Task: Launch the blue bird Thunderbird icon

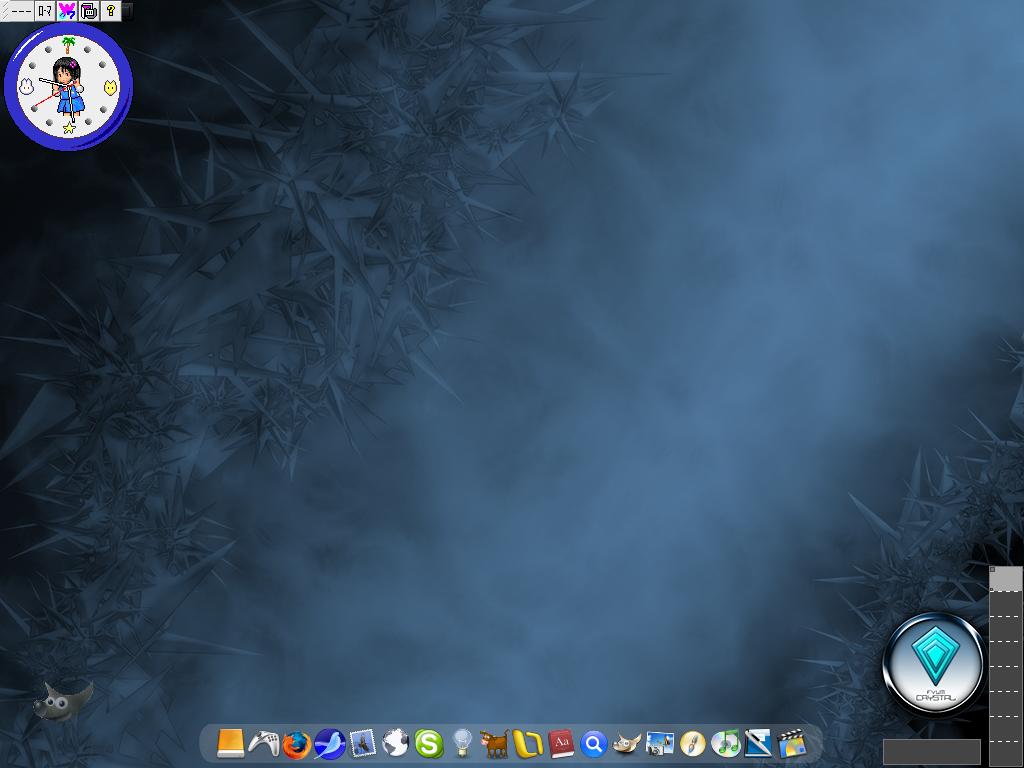Action: [x=329, y=744]
